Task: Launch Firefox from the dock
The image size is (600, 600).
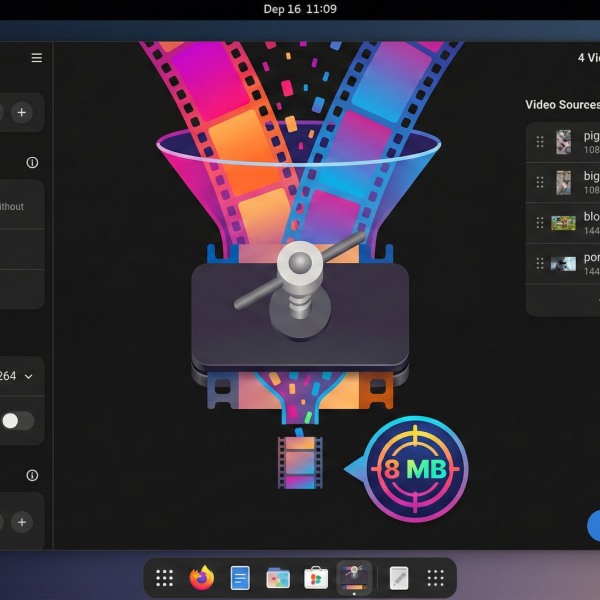Action: pyautogui.click(x=202, y=578)
